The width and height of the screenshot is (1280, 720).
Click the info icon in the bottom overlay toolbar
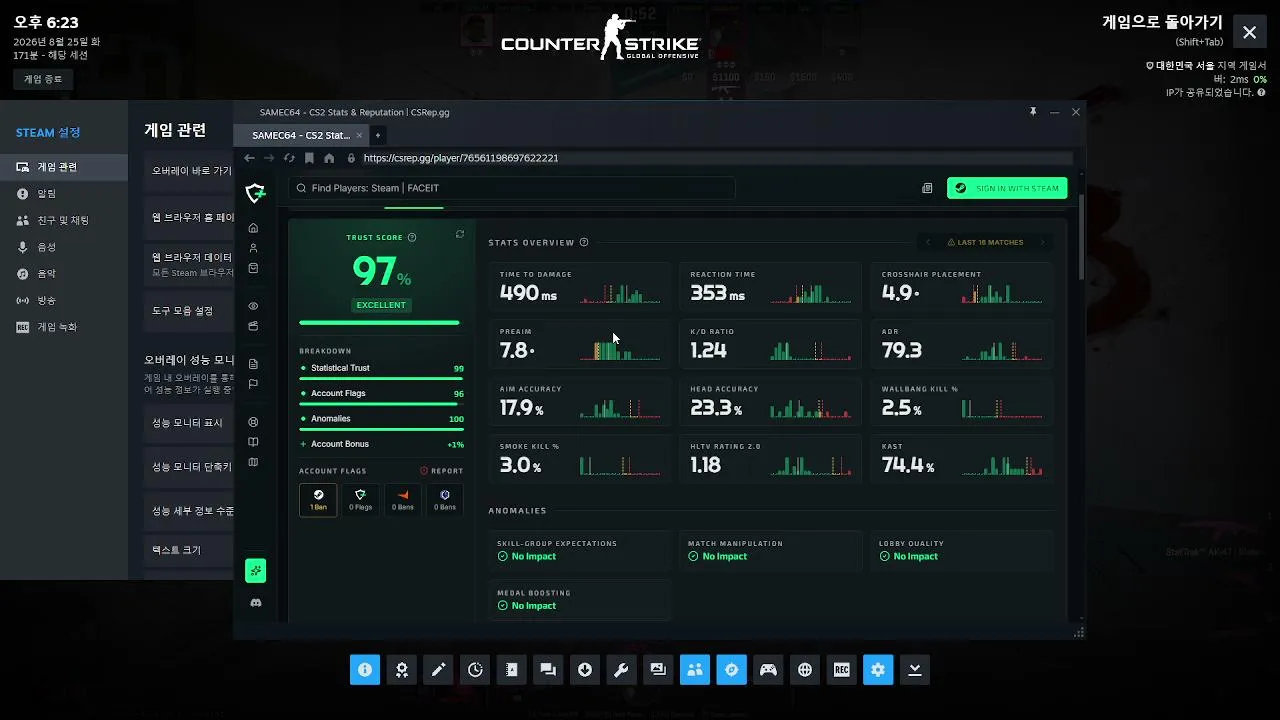pyautogui.click(x=365, y=670)
